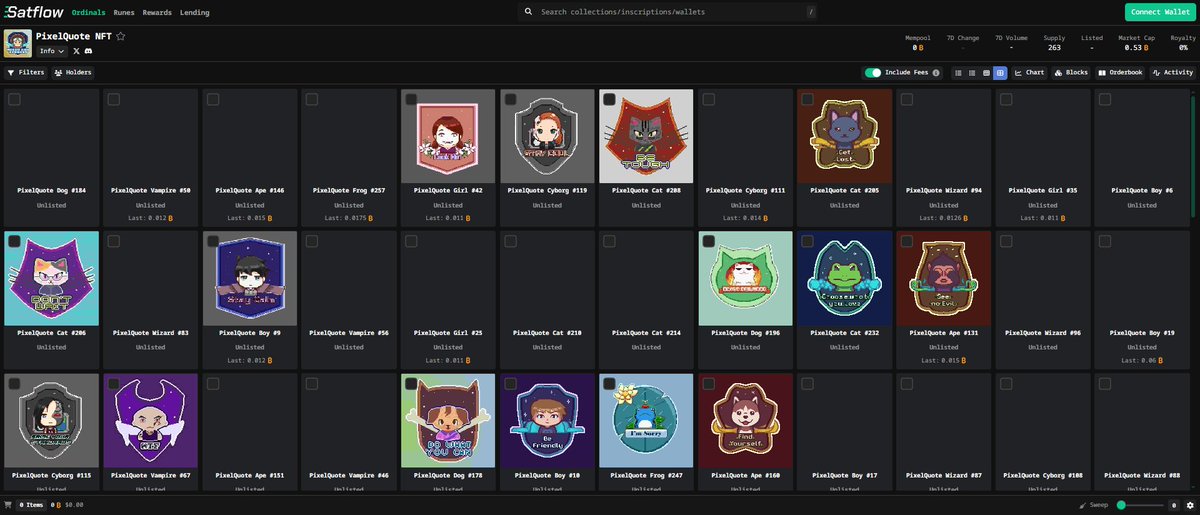Open the collection's X (Twitter) link

(77, 51)
